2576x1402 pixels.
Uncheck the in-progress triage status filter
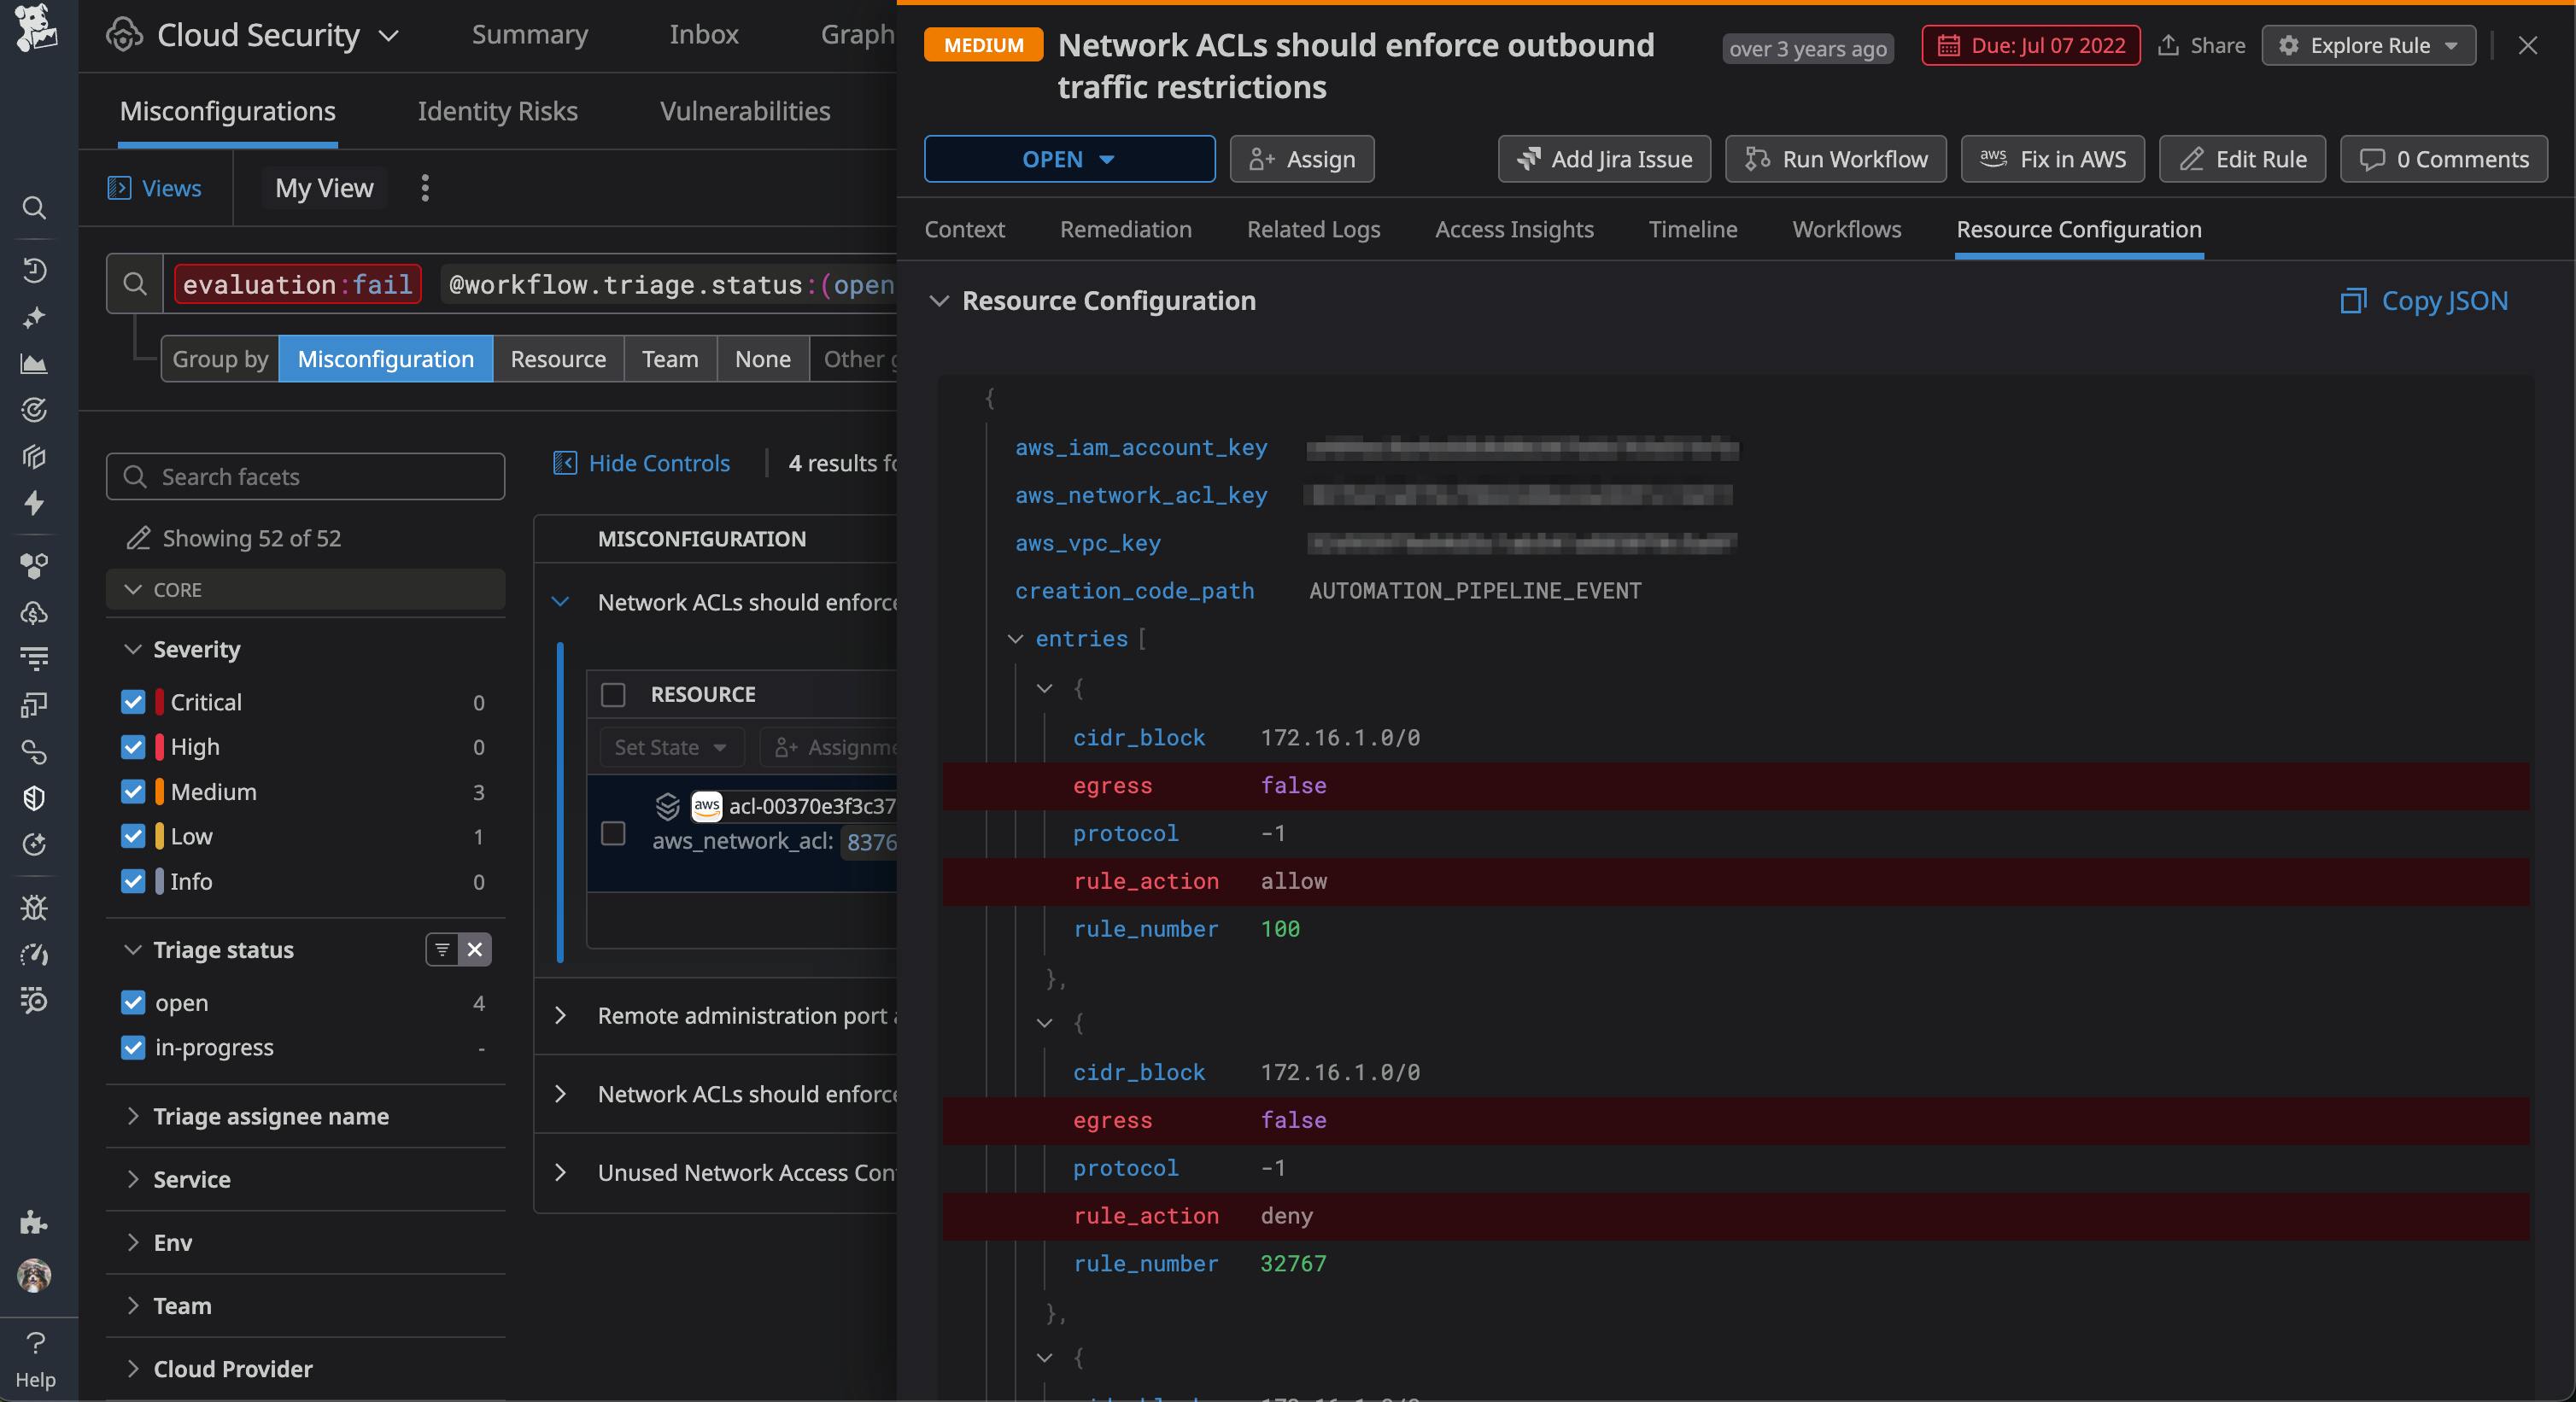(x=133, y=1048)
